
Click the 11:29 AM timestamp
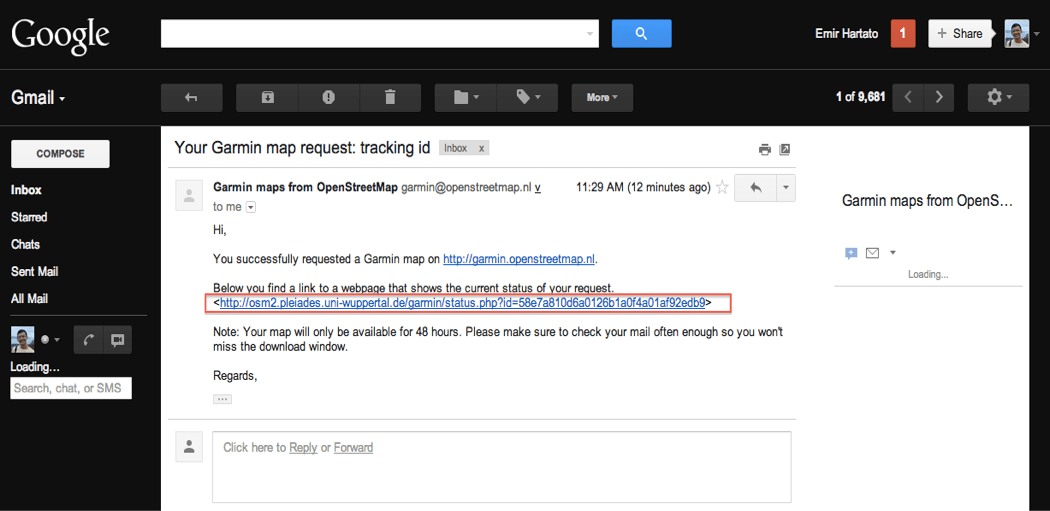pos(643,188)
